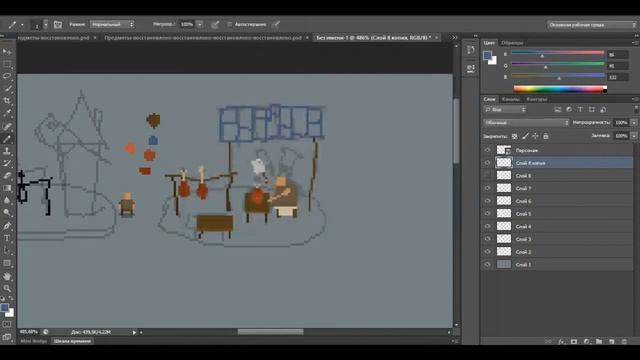Open the Режим mode dropdown
The width and height of the screenshot is (640, 360).
112,24
